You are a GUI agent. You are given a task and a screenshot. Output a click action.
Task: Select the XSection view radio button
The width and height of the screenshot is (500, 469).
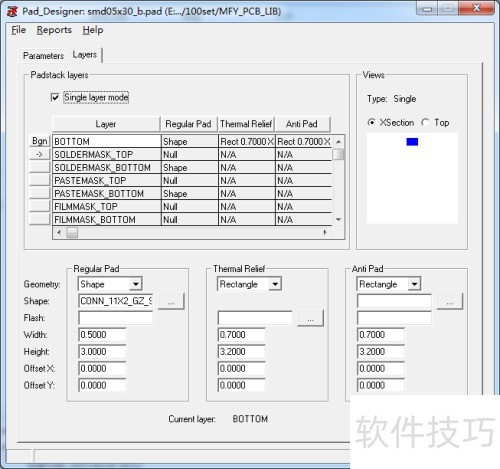371,122
